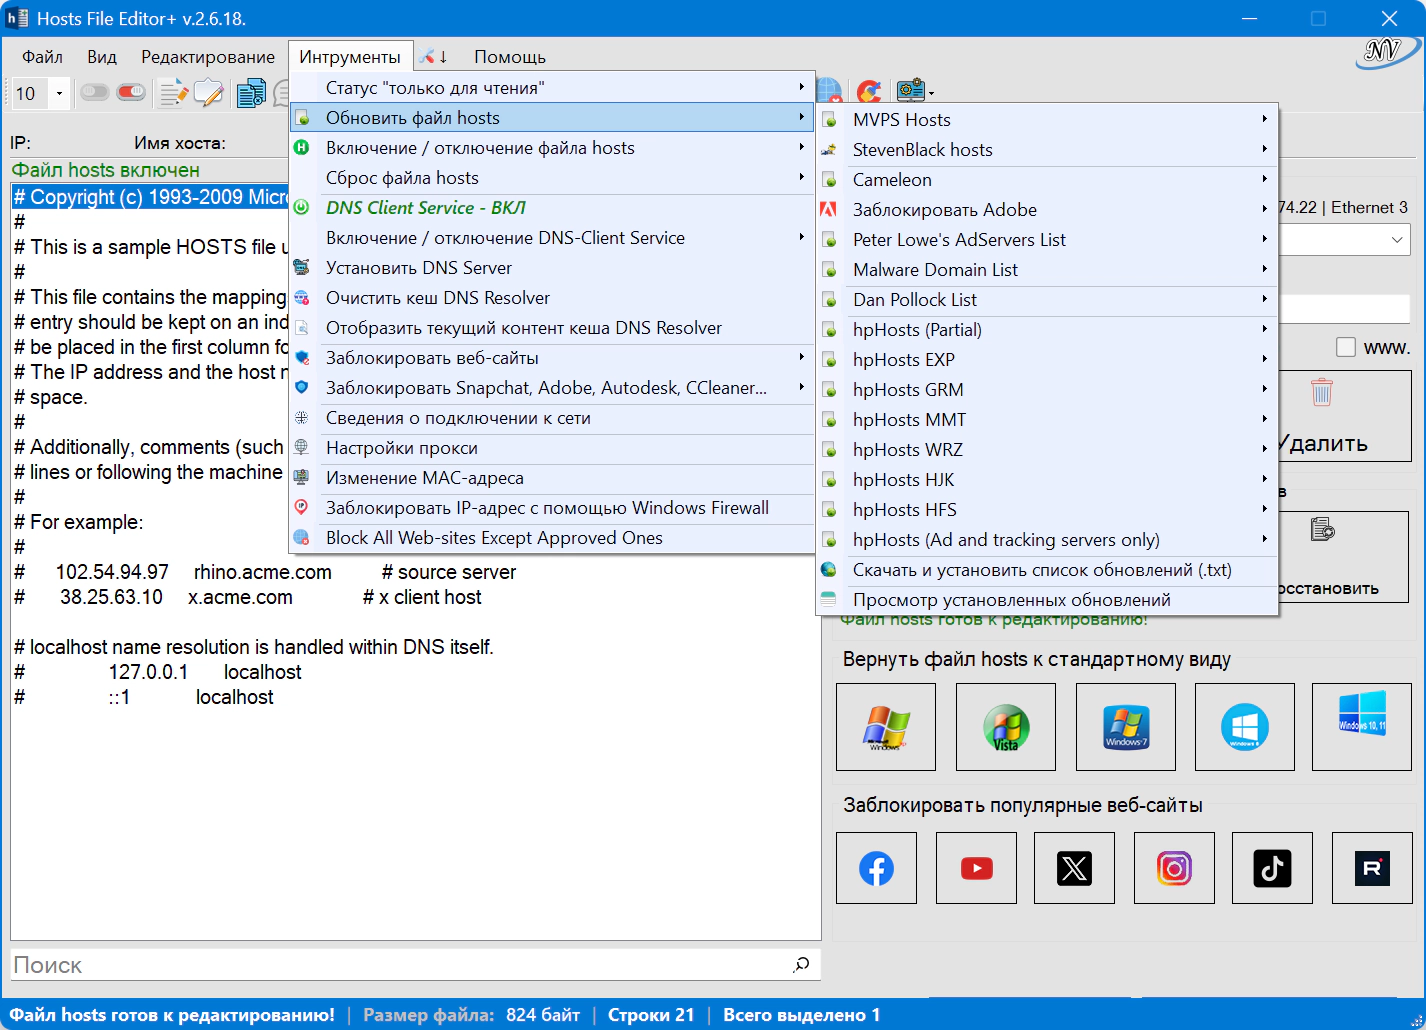Expand the Dan Pollock List submenu arrow

(x=1265, y=299)
